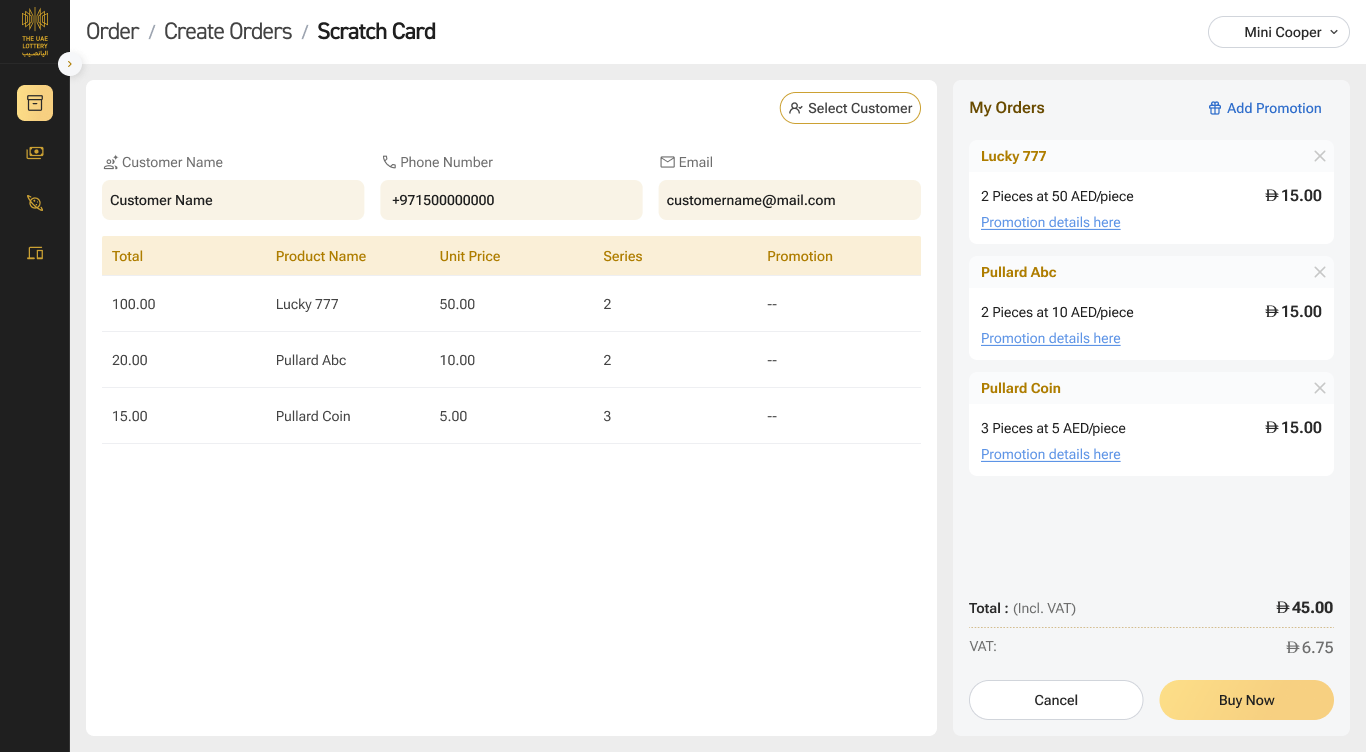Open promotion details for Pullard Abc

coord(1051,339)
